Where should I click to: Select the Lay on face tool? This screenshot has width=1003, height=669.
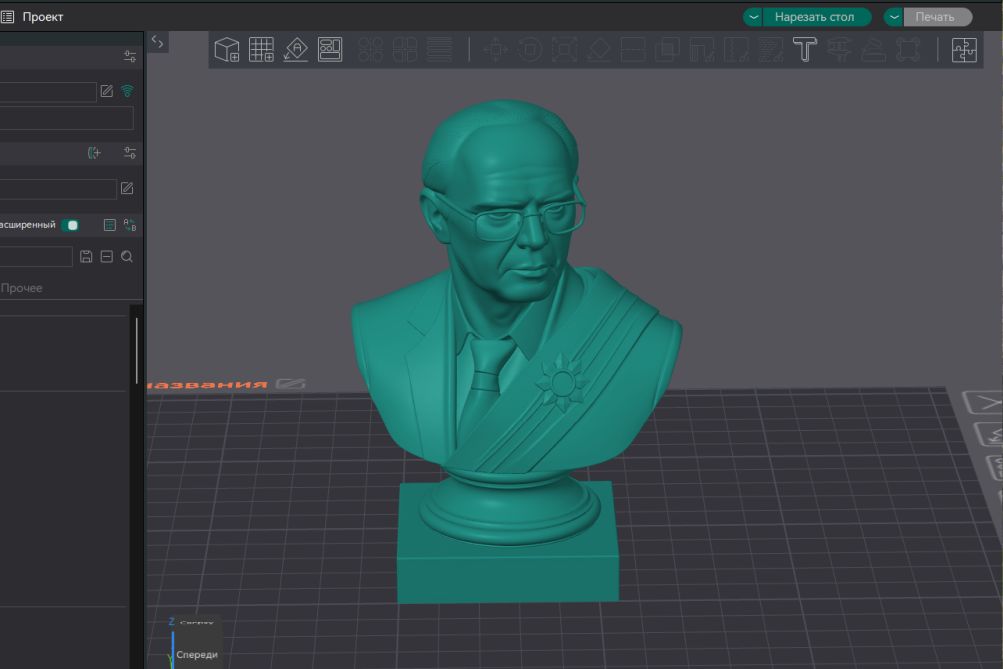599,49
